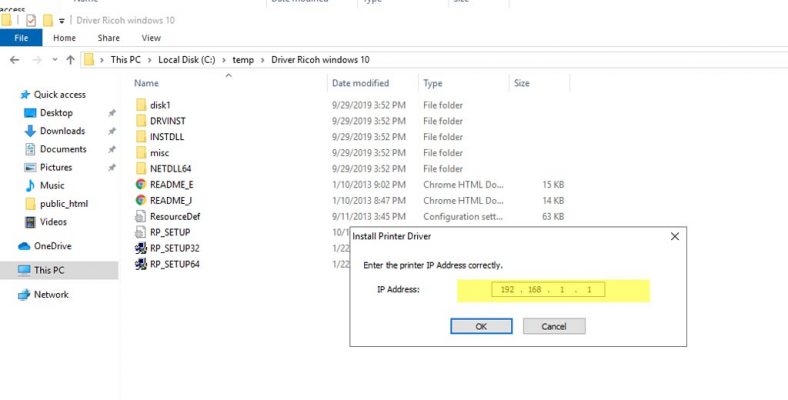Viewport: 788px width, 400px height.
Task: Open the disk1 folder
Action: coord(161,105)
